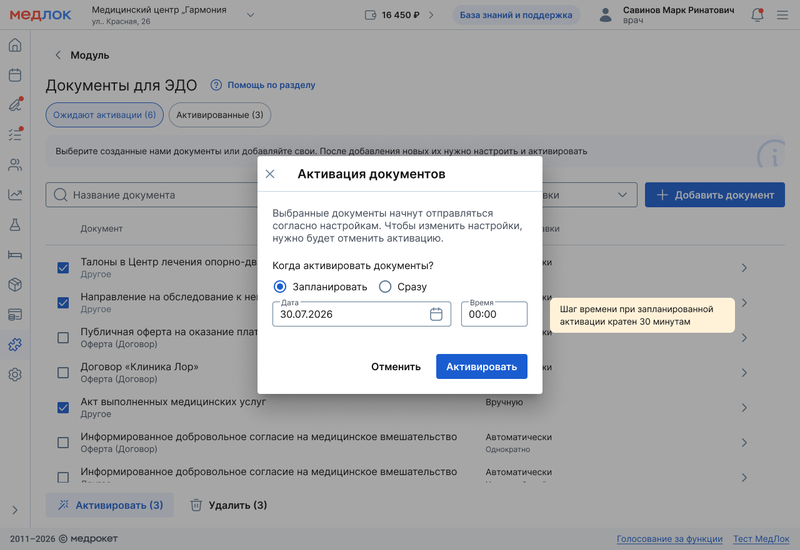
Task: Open the hamburger menu icon
Action: (782, 15)
